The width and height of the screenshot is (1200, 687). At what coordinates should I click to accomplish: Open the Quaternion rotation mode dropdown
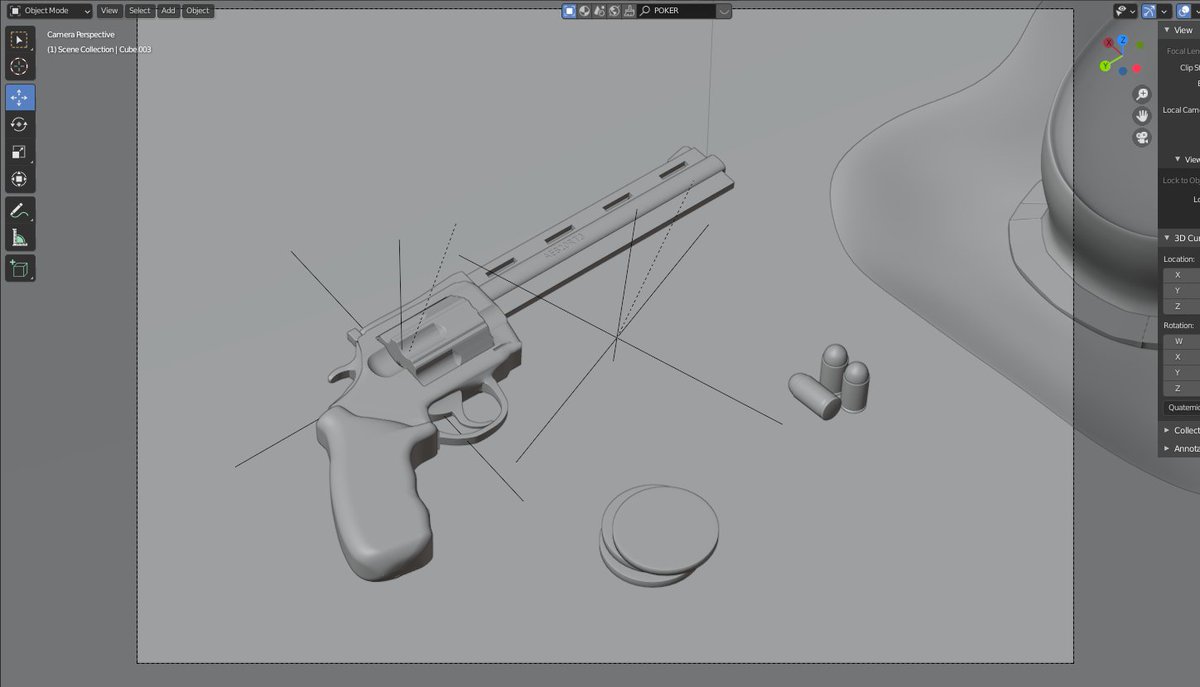pos(1182,407)
